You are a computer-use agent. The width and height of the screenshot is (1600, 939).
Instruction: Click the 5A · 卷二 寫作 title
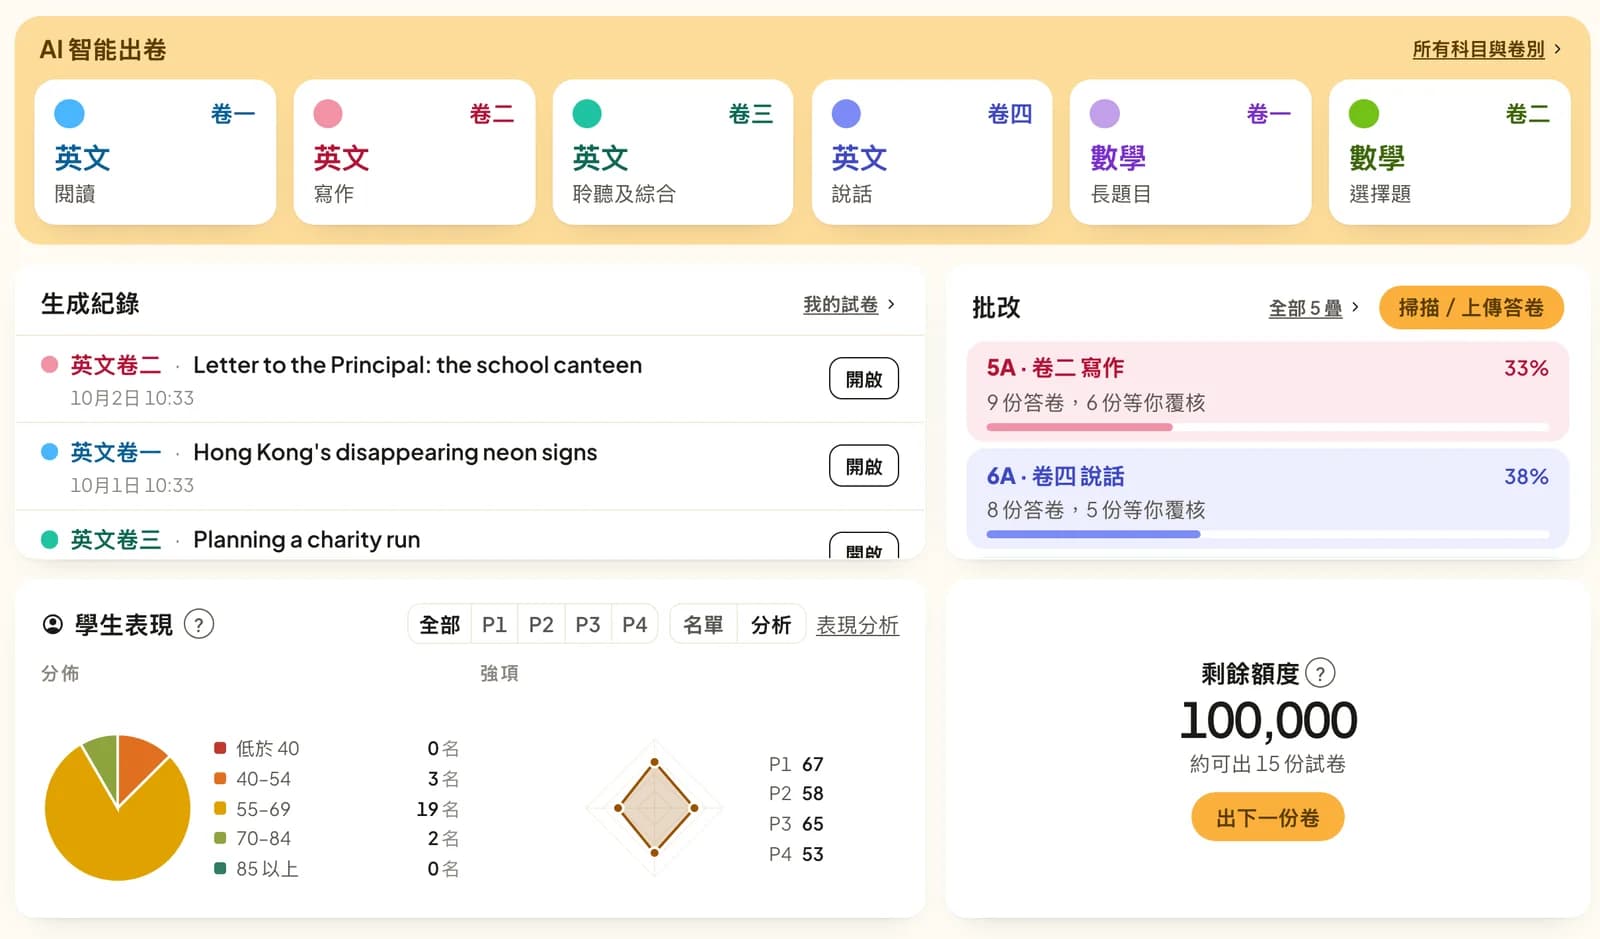click(x=1055, y=368)
